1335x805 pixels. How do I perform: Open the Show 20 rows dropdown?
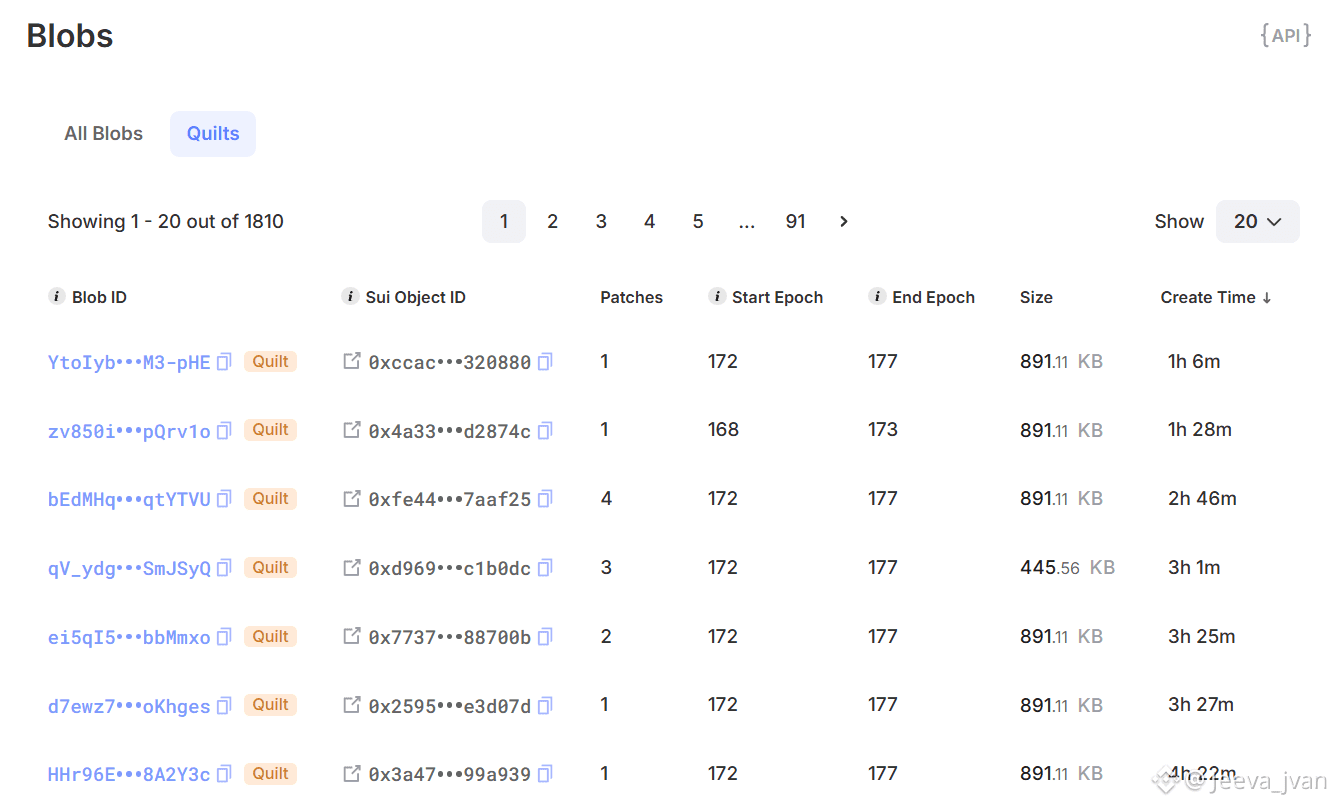pyautogui.click(x=1257, y=222)
